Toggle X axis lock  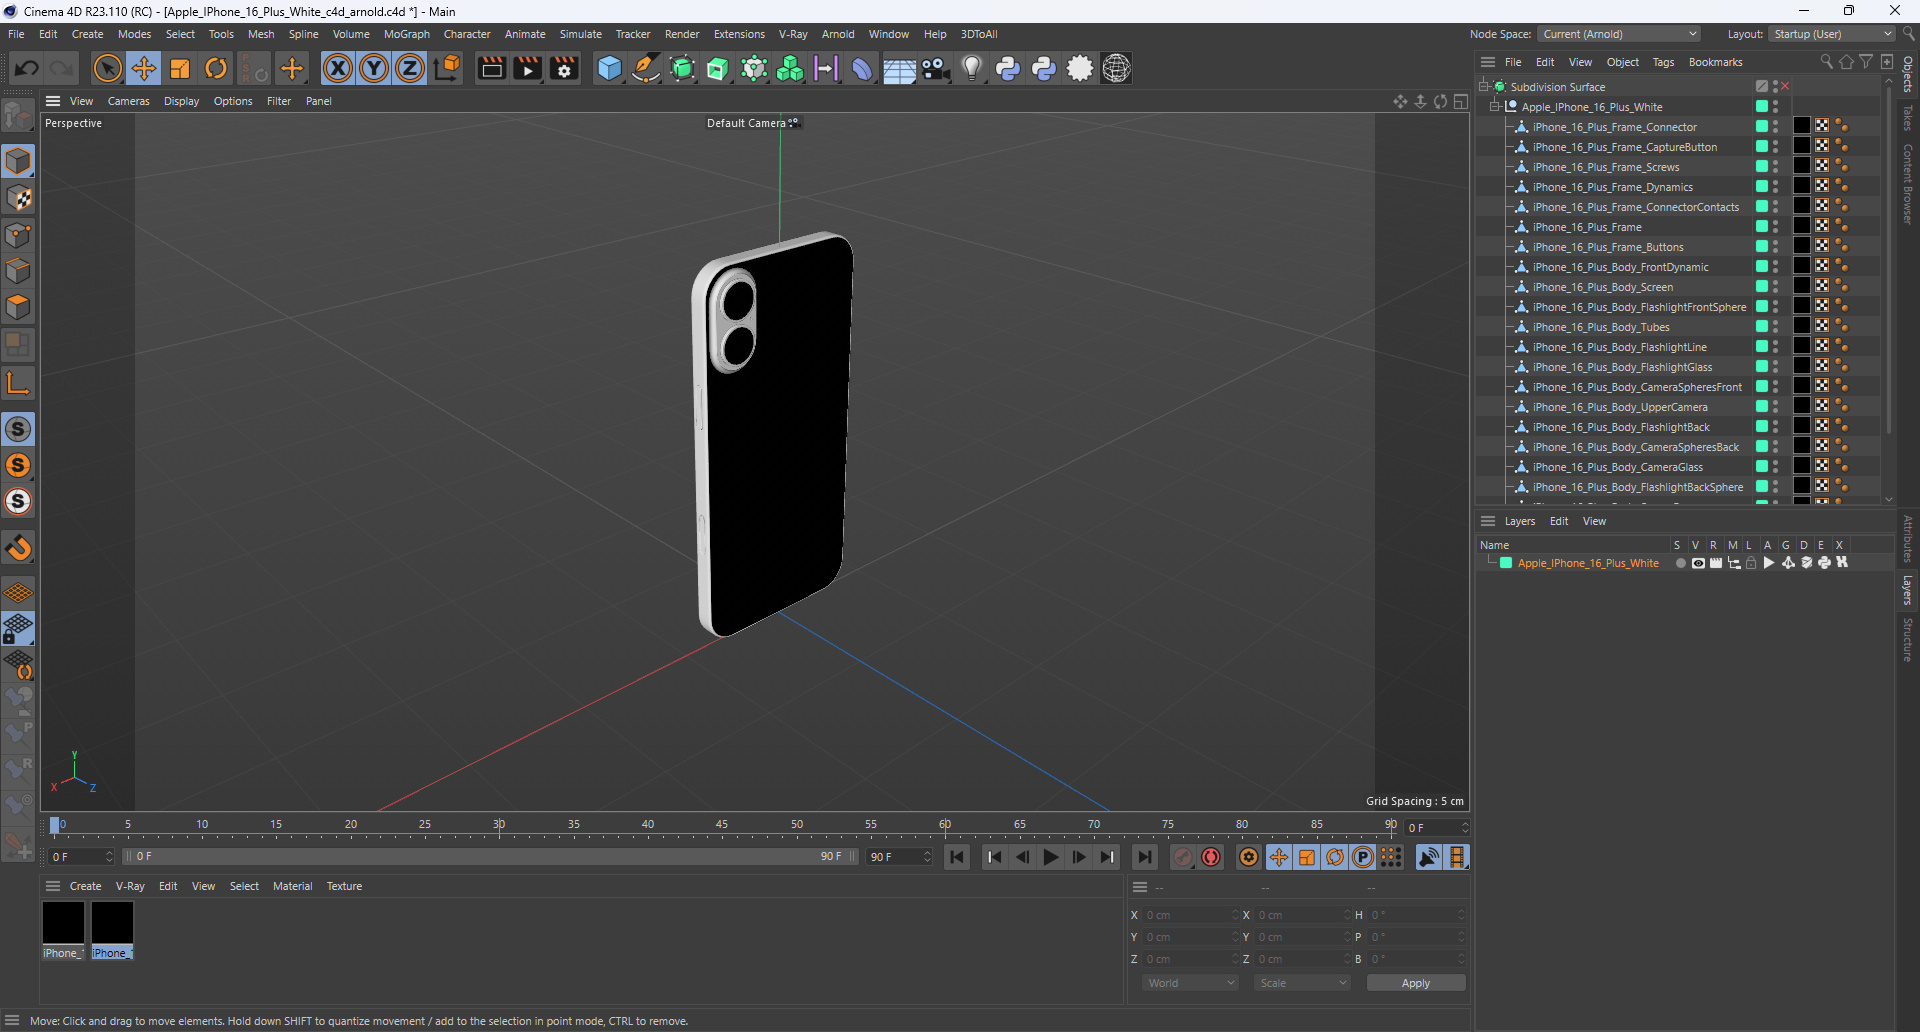[x=338, y=68]
